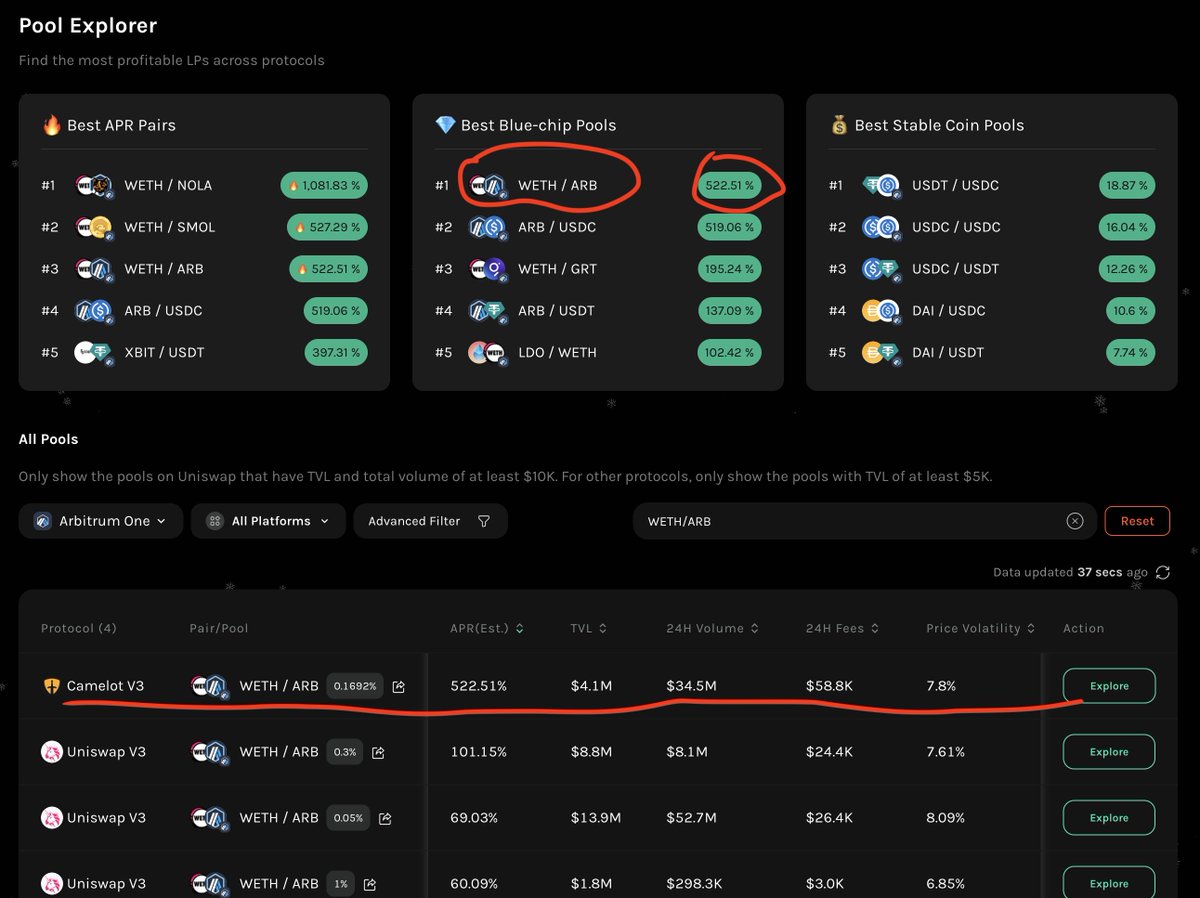Open the Arbitrum One network dropdown

[100, 521]
